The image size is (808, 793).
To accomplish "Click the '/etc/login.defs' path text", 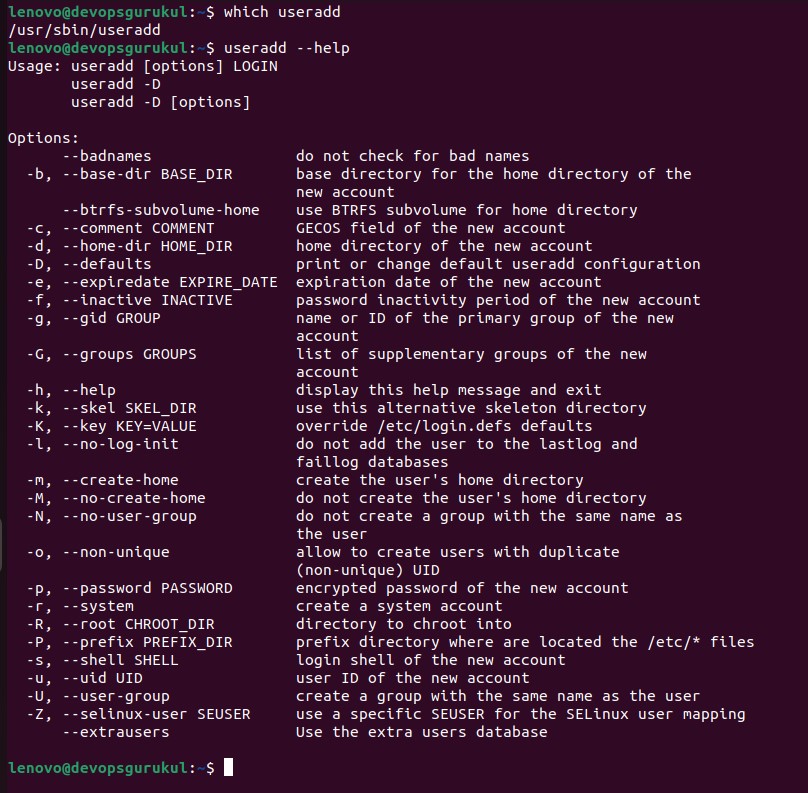I will 444,426.
